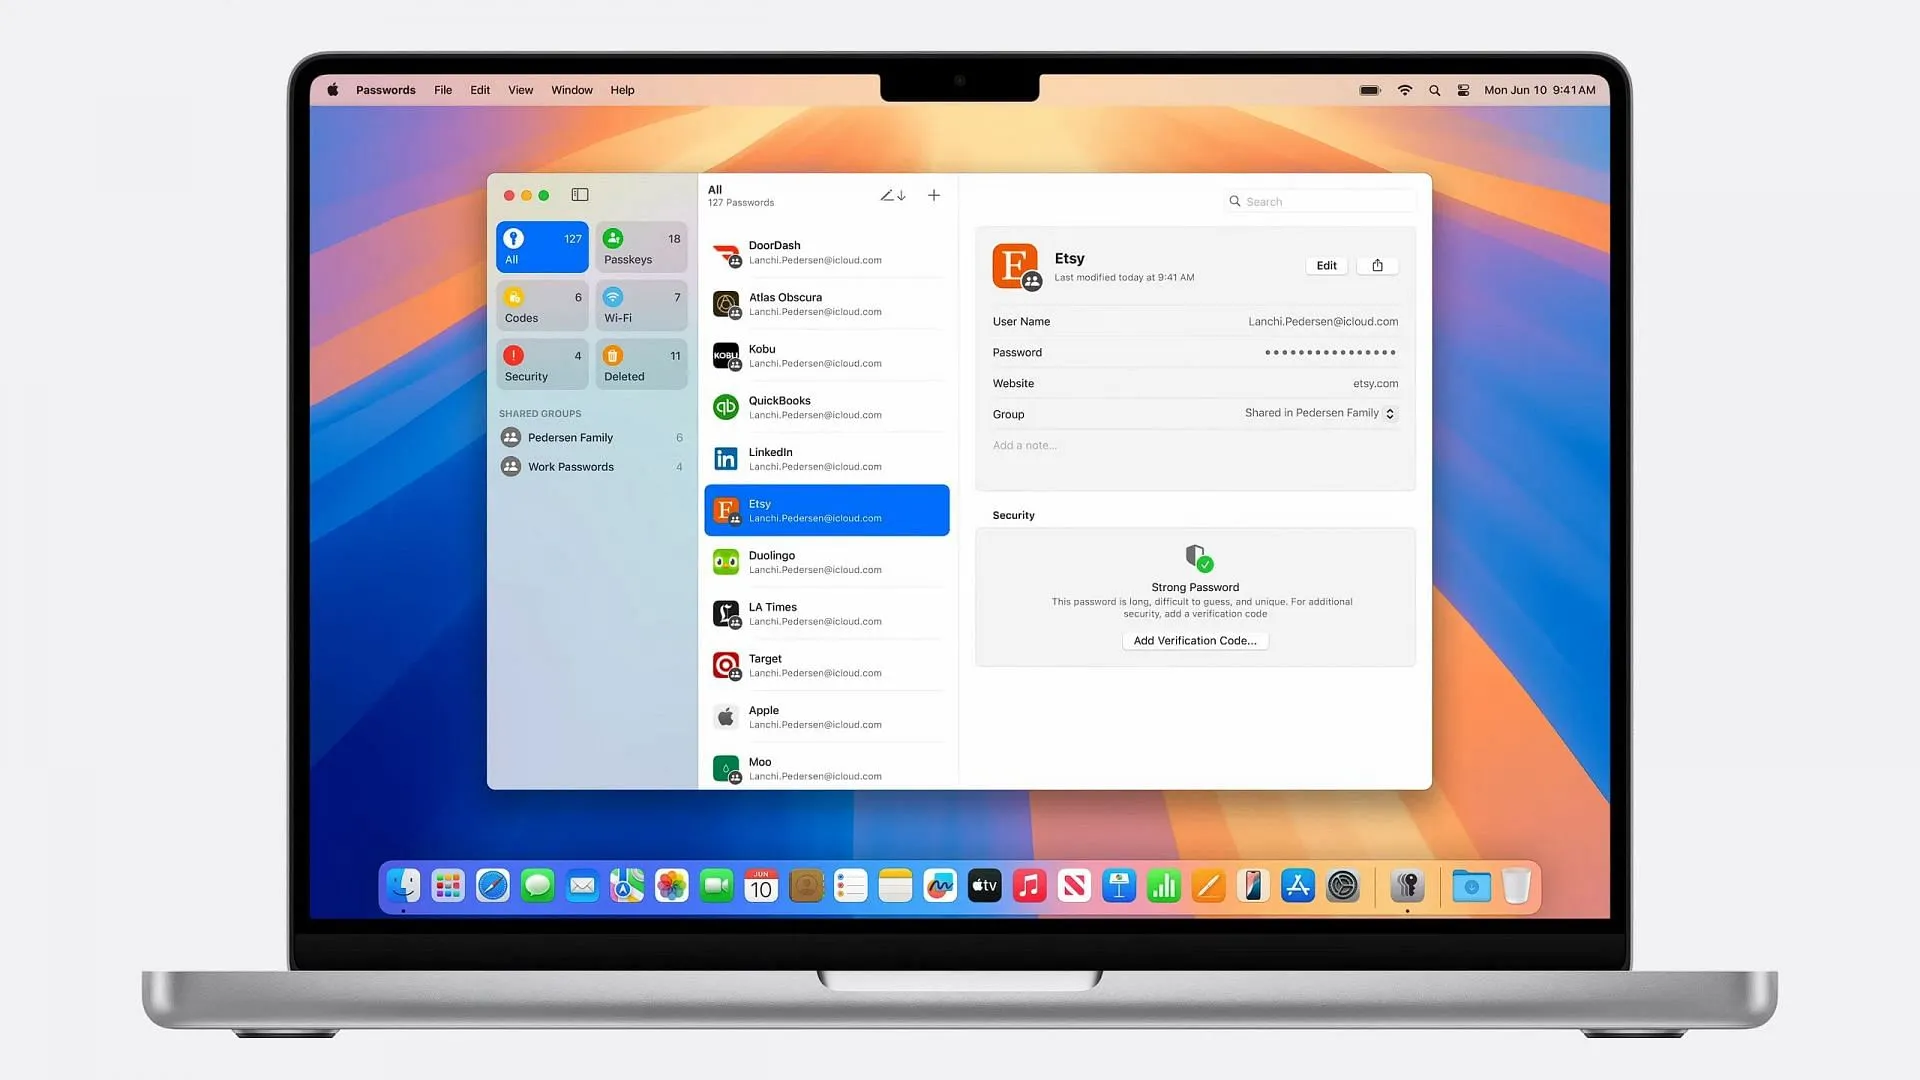Select the Duolingo password entry
The image size is (1920, 1080).
827,562
